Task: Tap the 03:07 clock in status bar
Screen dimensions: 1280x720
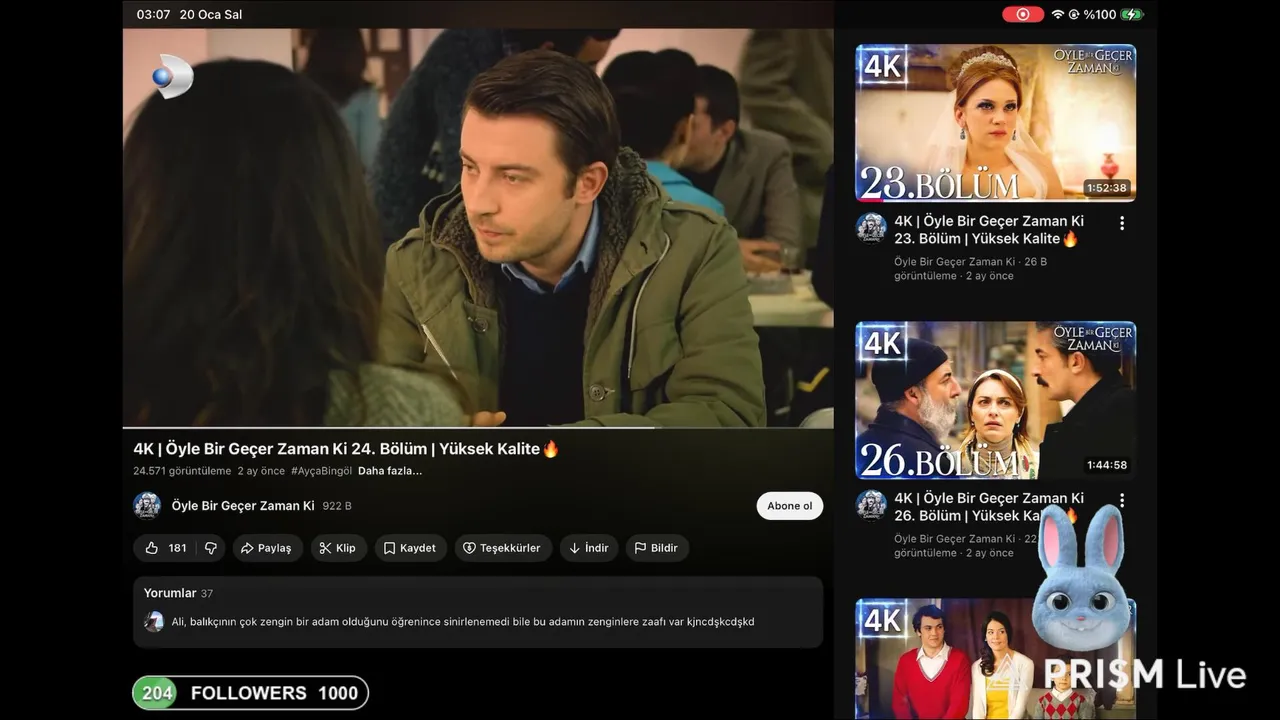Action: coord(154,15)
